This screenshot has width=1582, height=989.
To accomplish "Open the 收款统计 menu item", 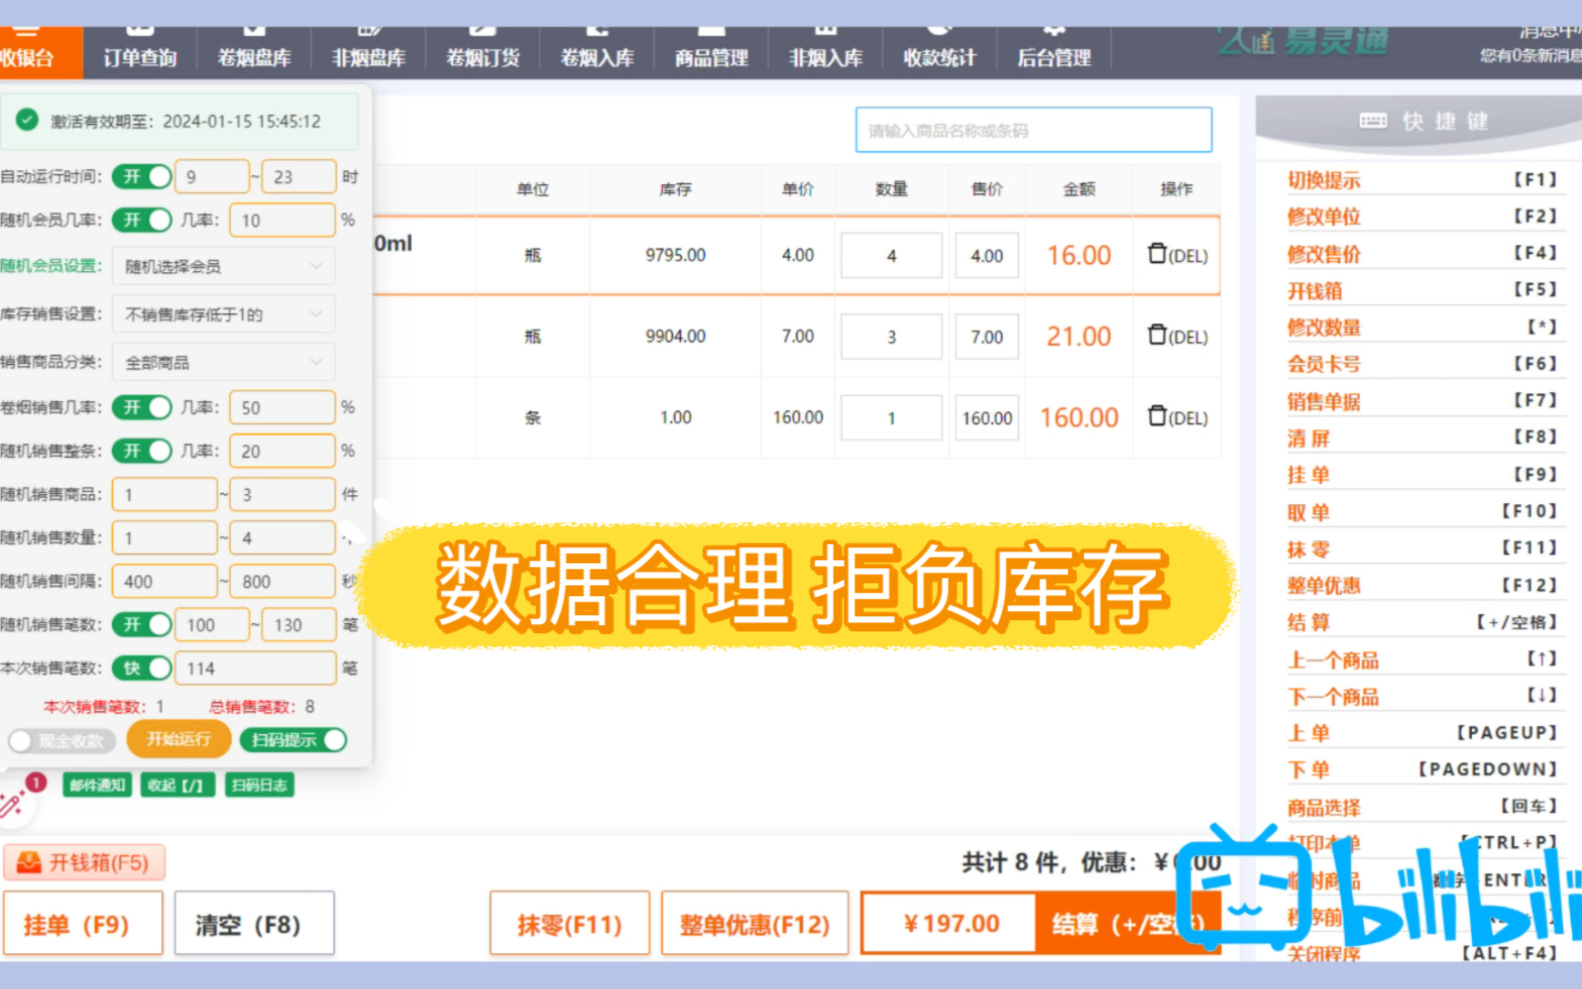I will pos(939,52).
